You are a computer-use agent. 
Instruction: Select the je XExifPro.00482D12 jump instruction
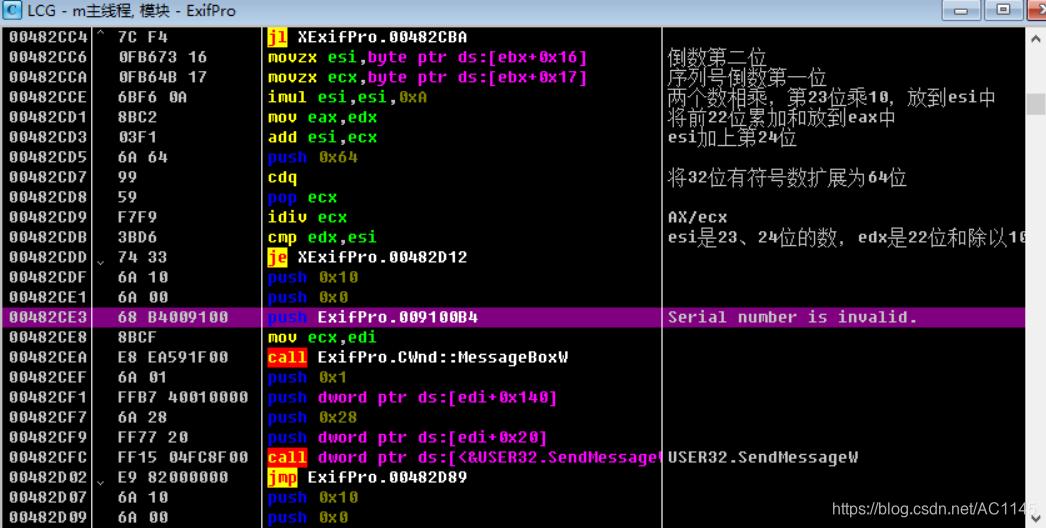coord(368,257)
